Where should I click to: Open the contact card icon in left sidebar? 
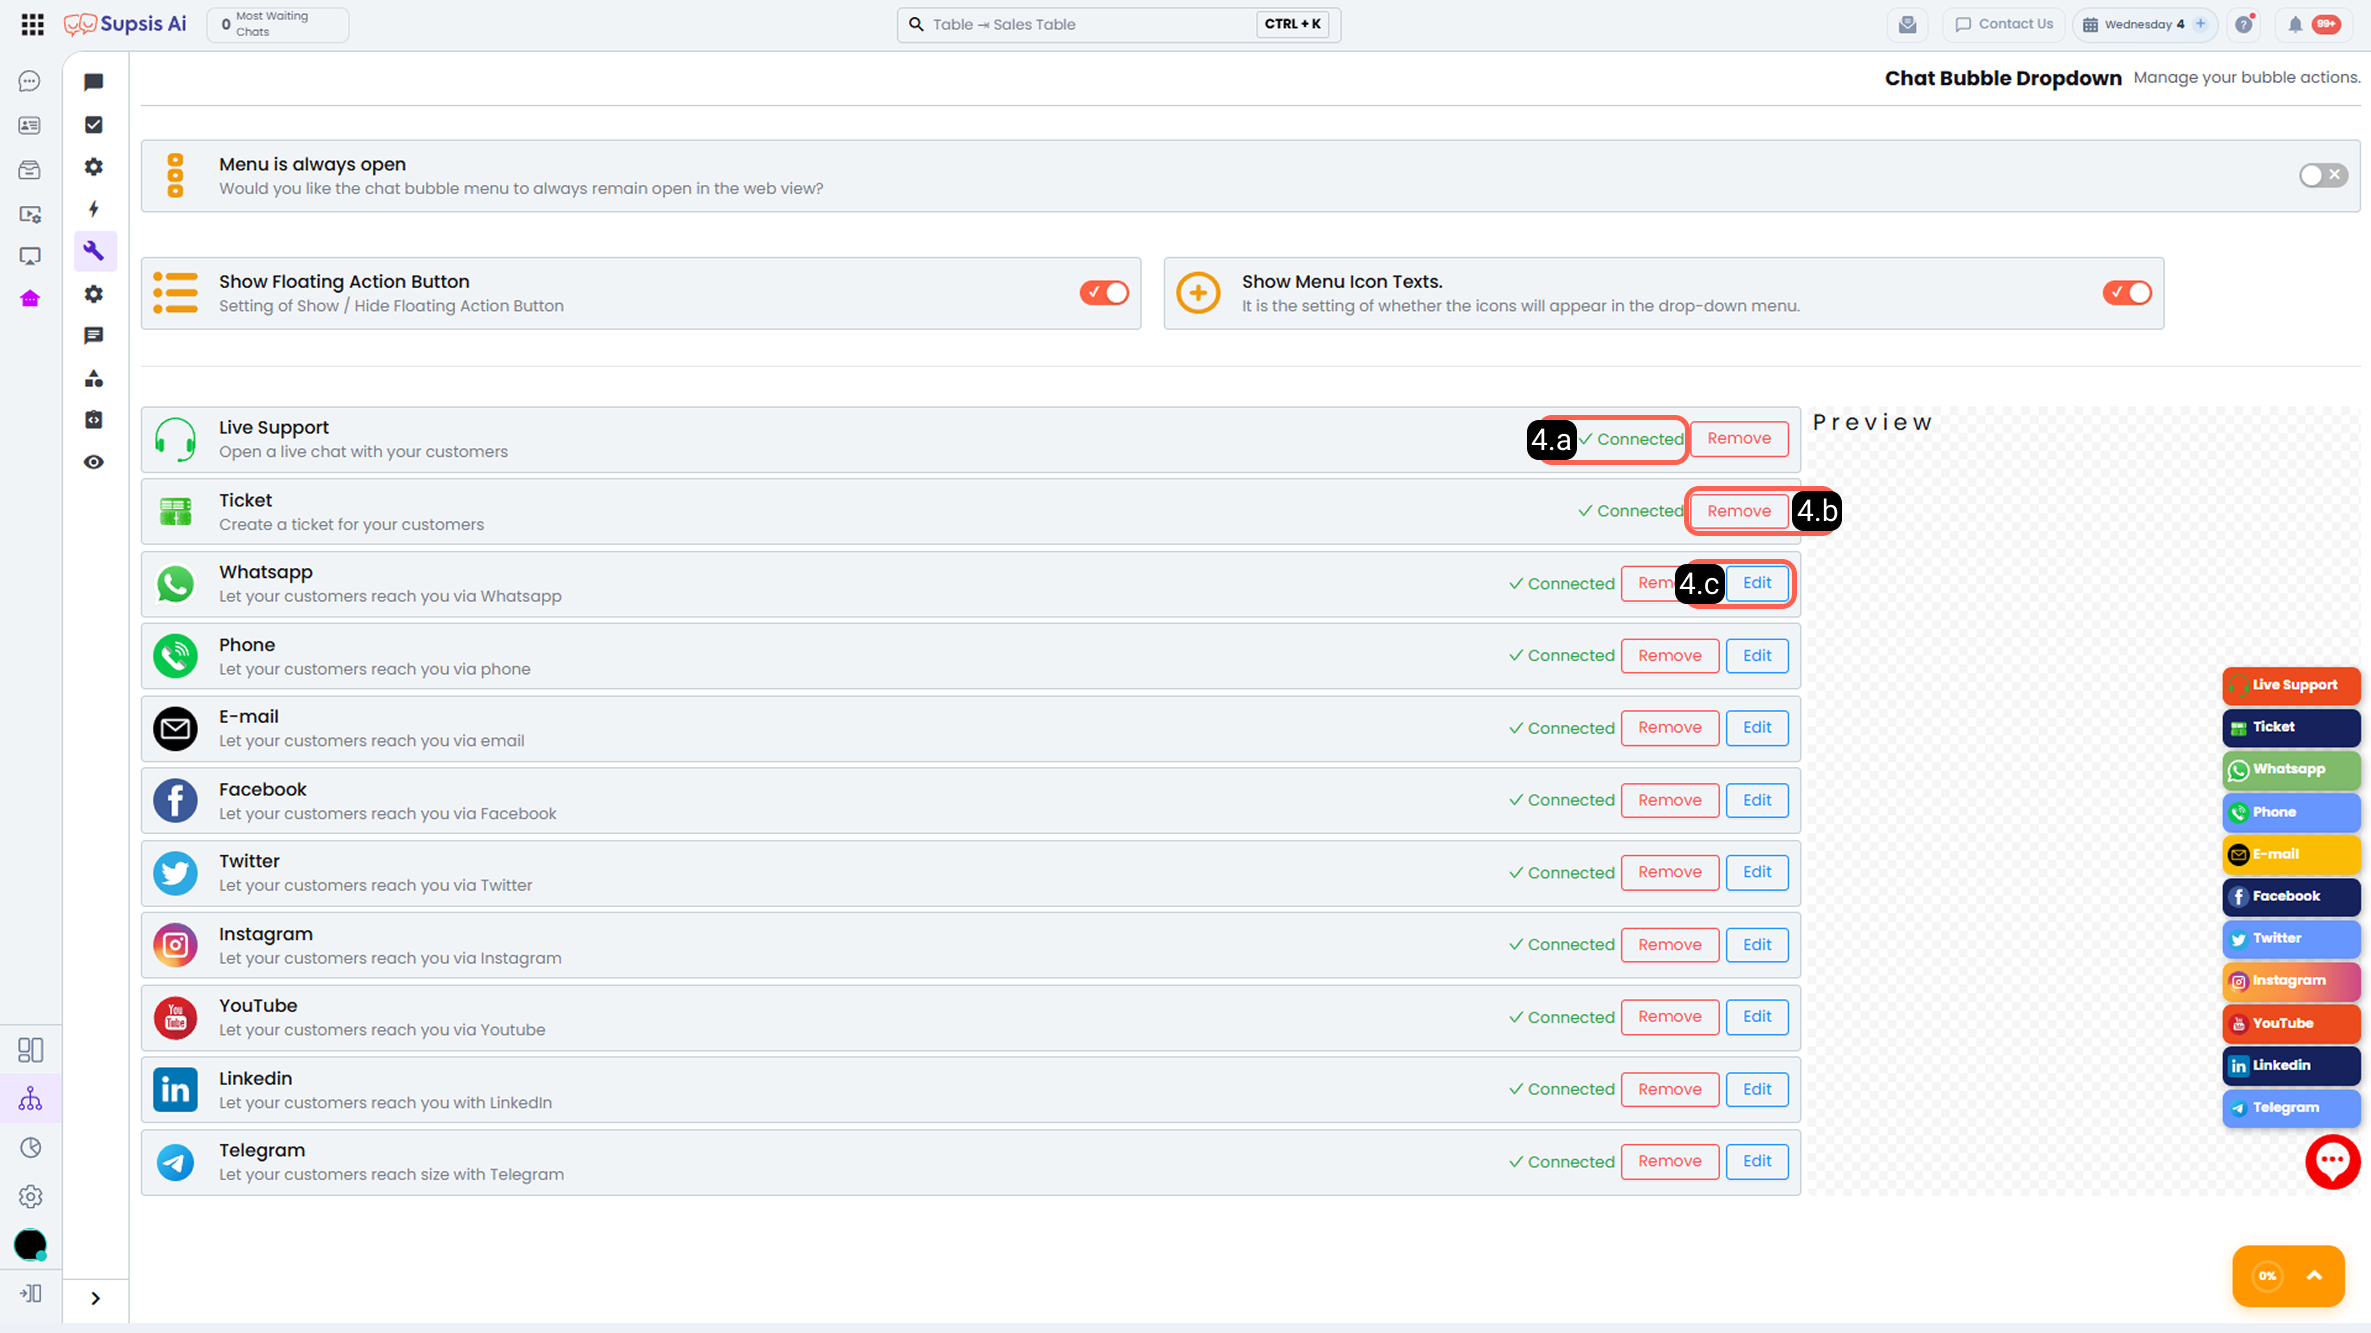[x=30, y=125]
